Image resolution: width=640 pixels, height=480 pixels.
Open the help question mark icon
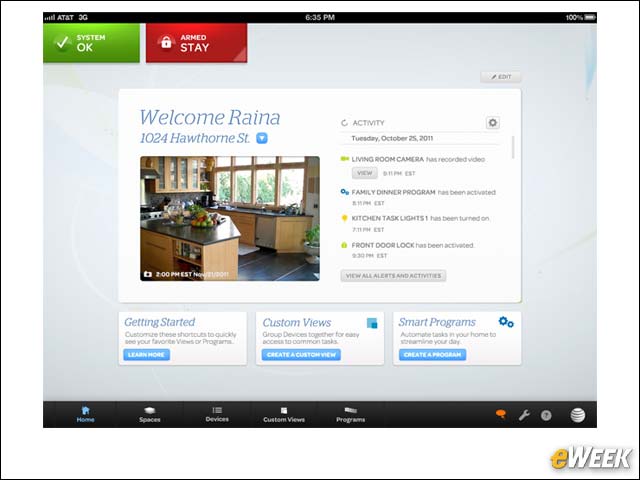(546, 416)
